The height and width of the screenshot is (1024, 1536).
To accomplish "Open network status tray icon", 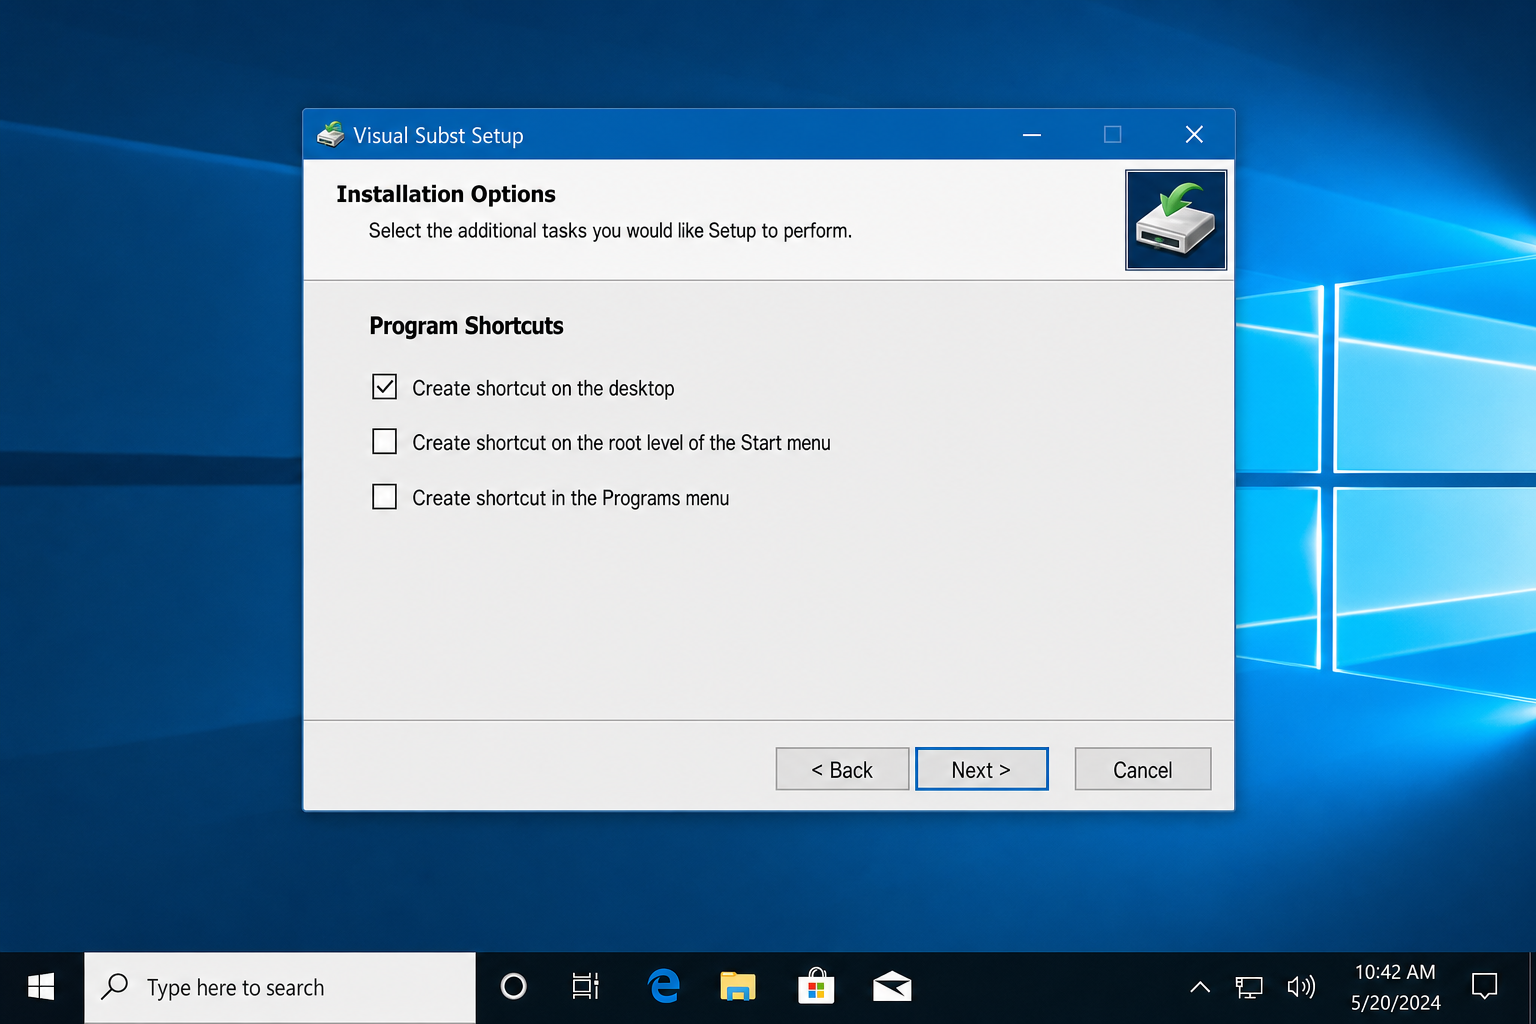I will point(1249,988).
